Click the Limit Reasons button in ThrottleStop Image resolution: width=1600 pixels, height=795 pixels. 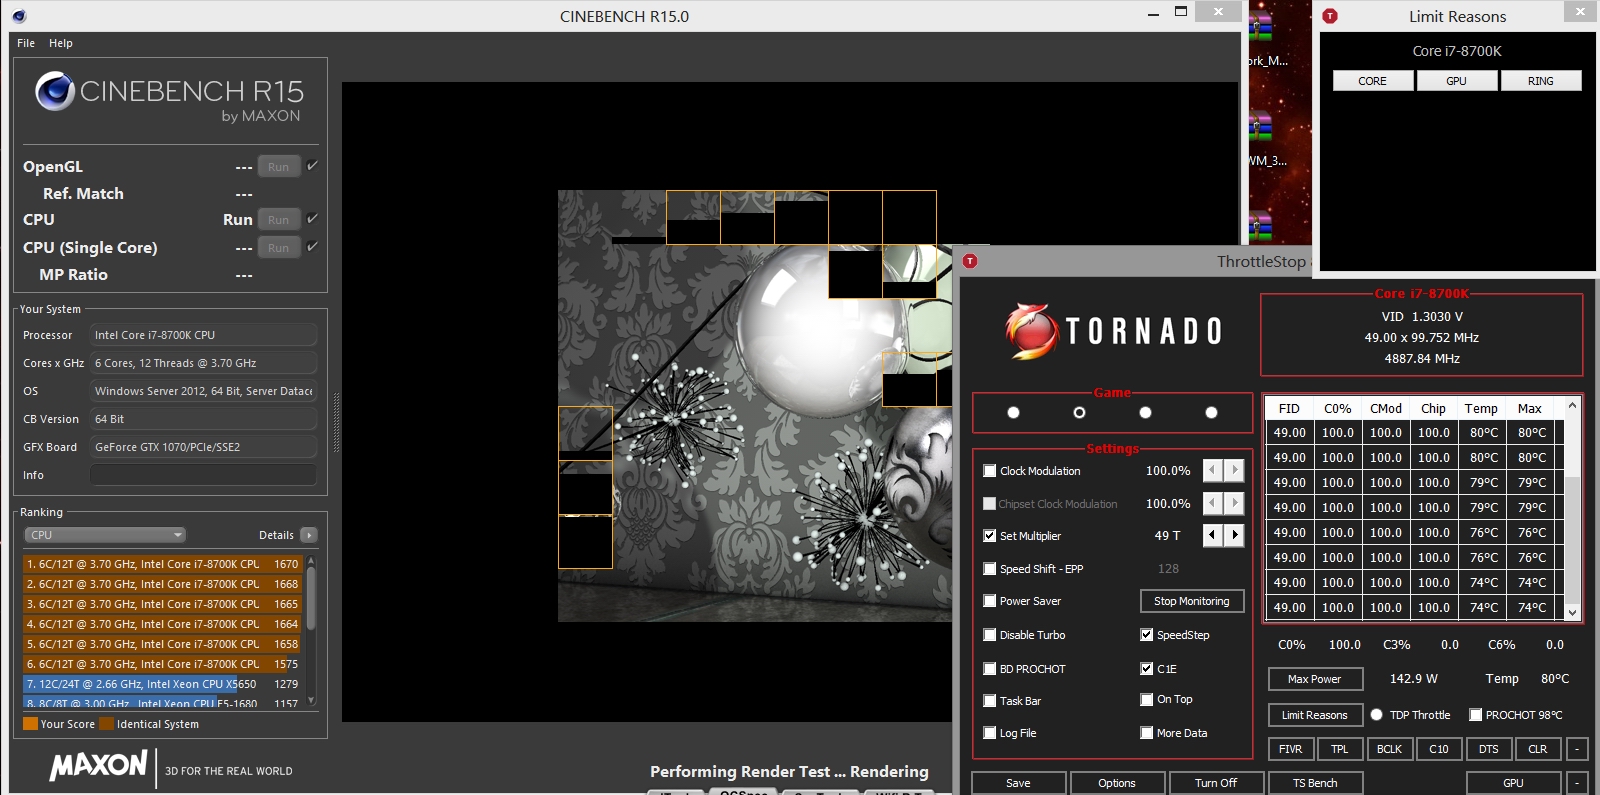[x=1315, y=715]
